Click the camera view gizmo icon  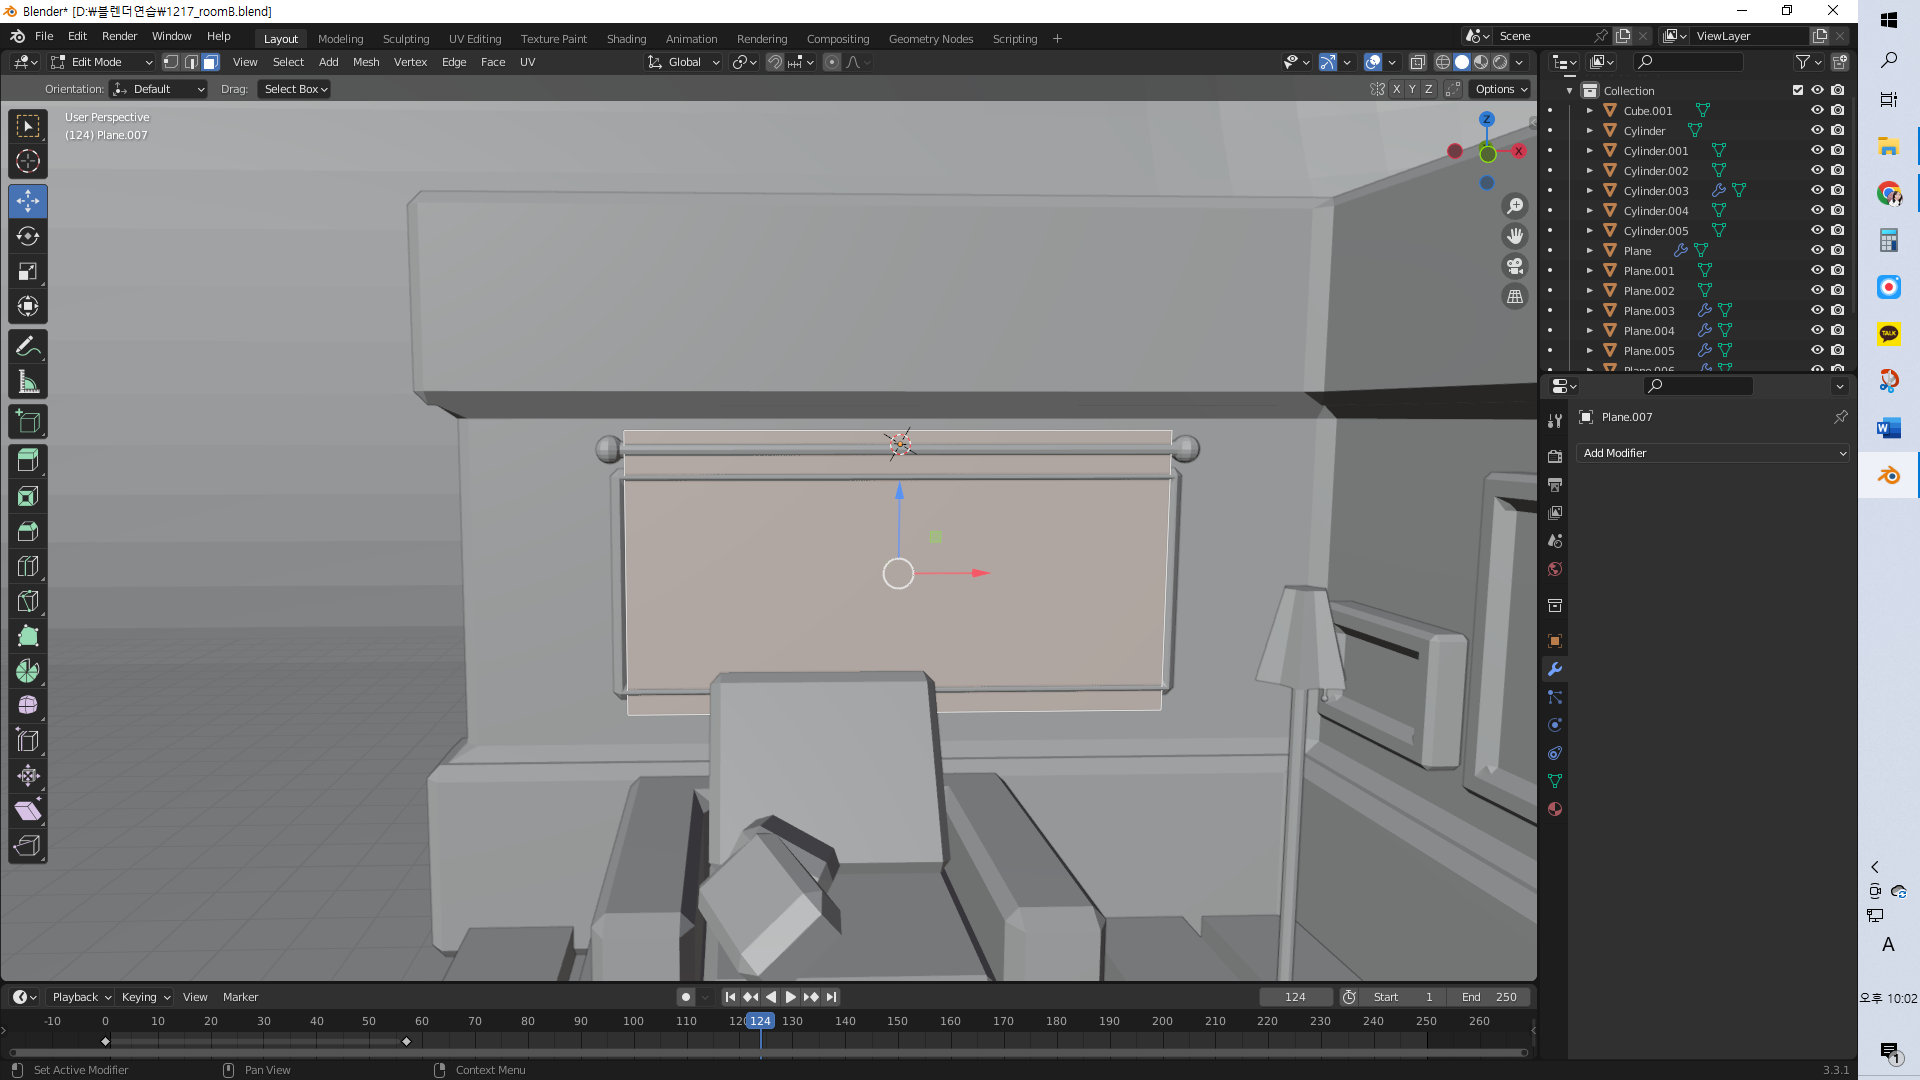point(1515,267)
